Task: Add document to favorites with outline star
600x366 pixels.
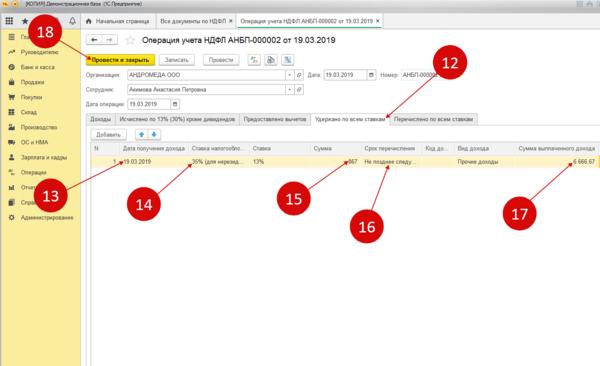Action: coord(130,40)
